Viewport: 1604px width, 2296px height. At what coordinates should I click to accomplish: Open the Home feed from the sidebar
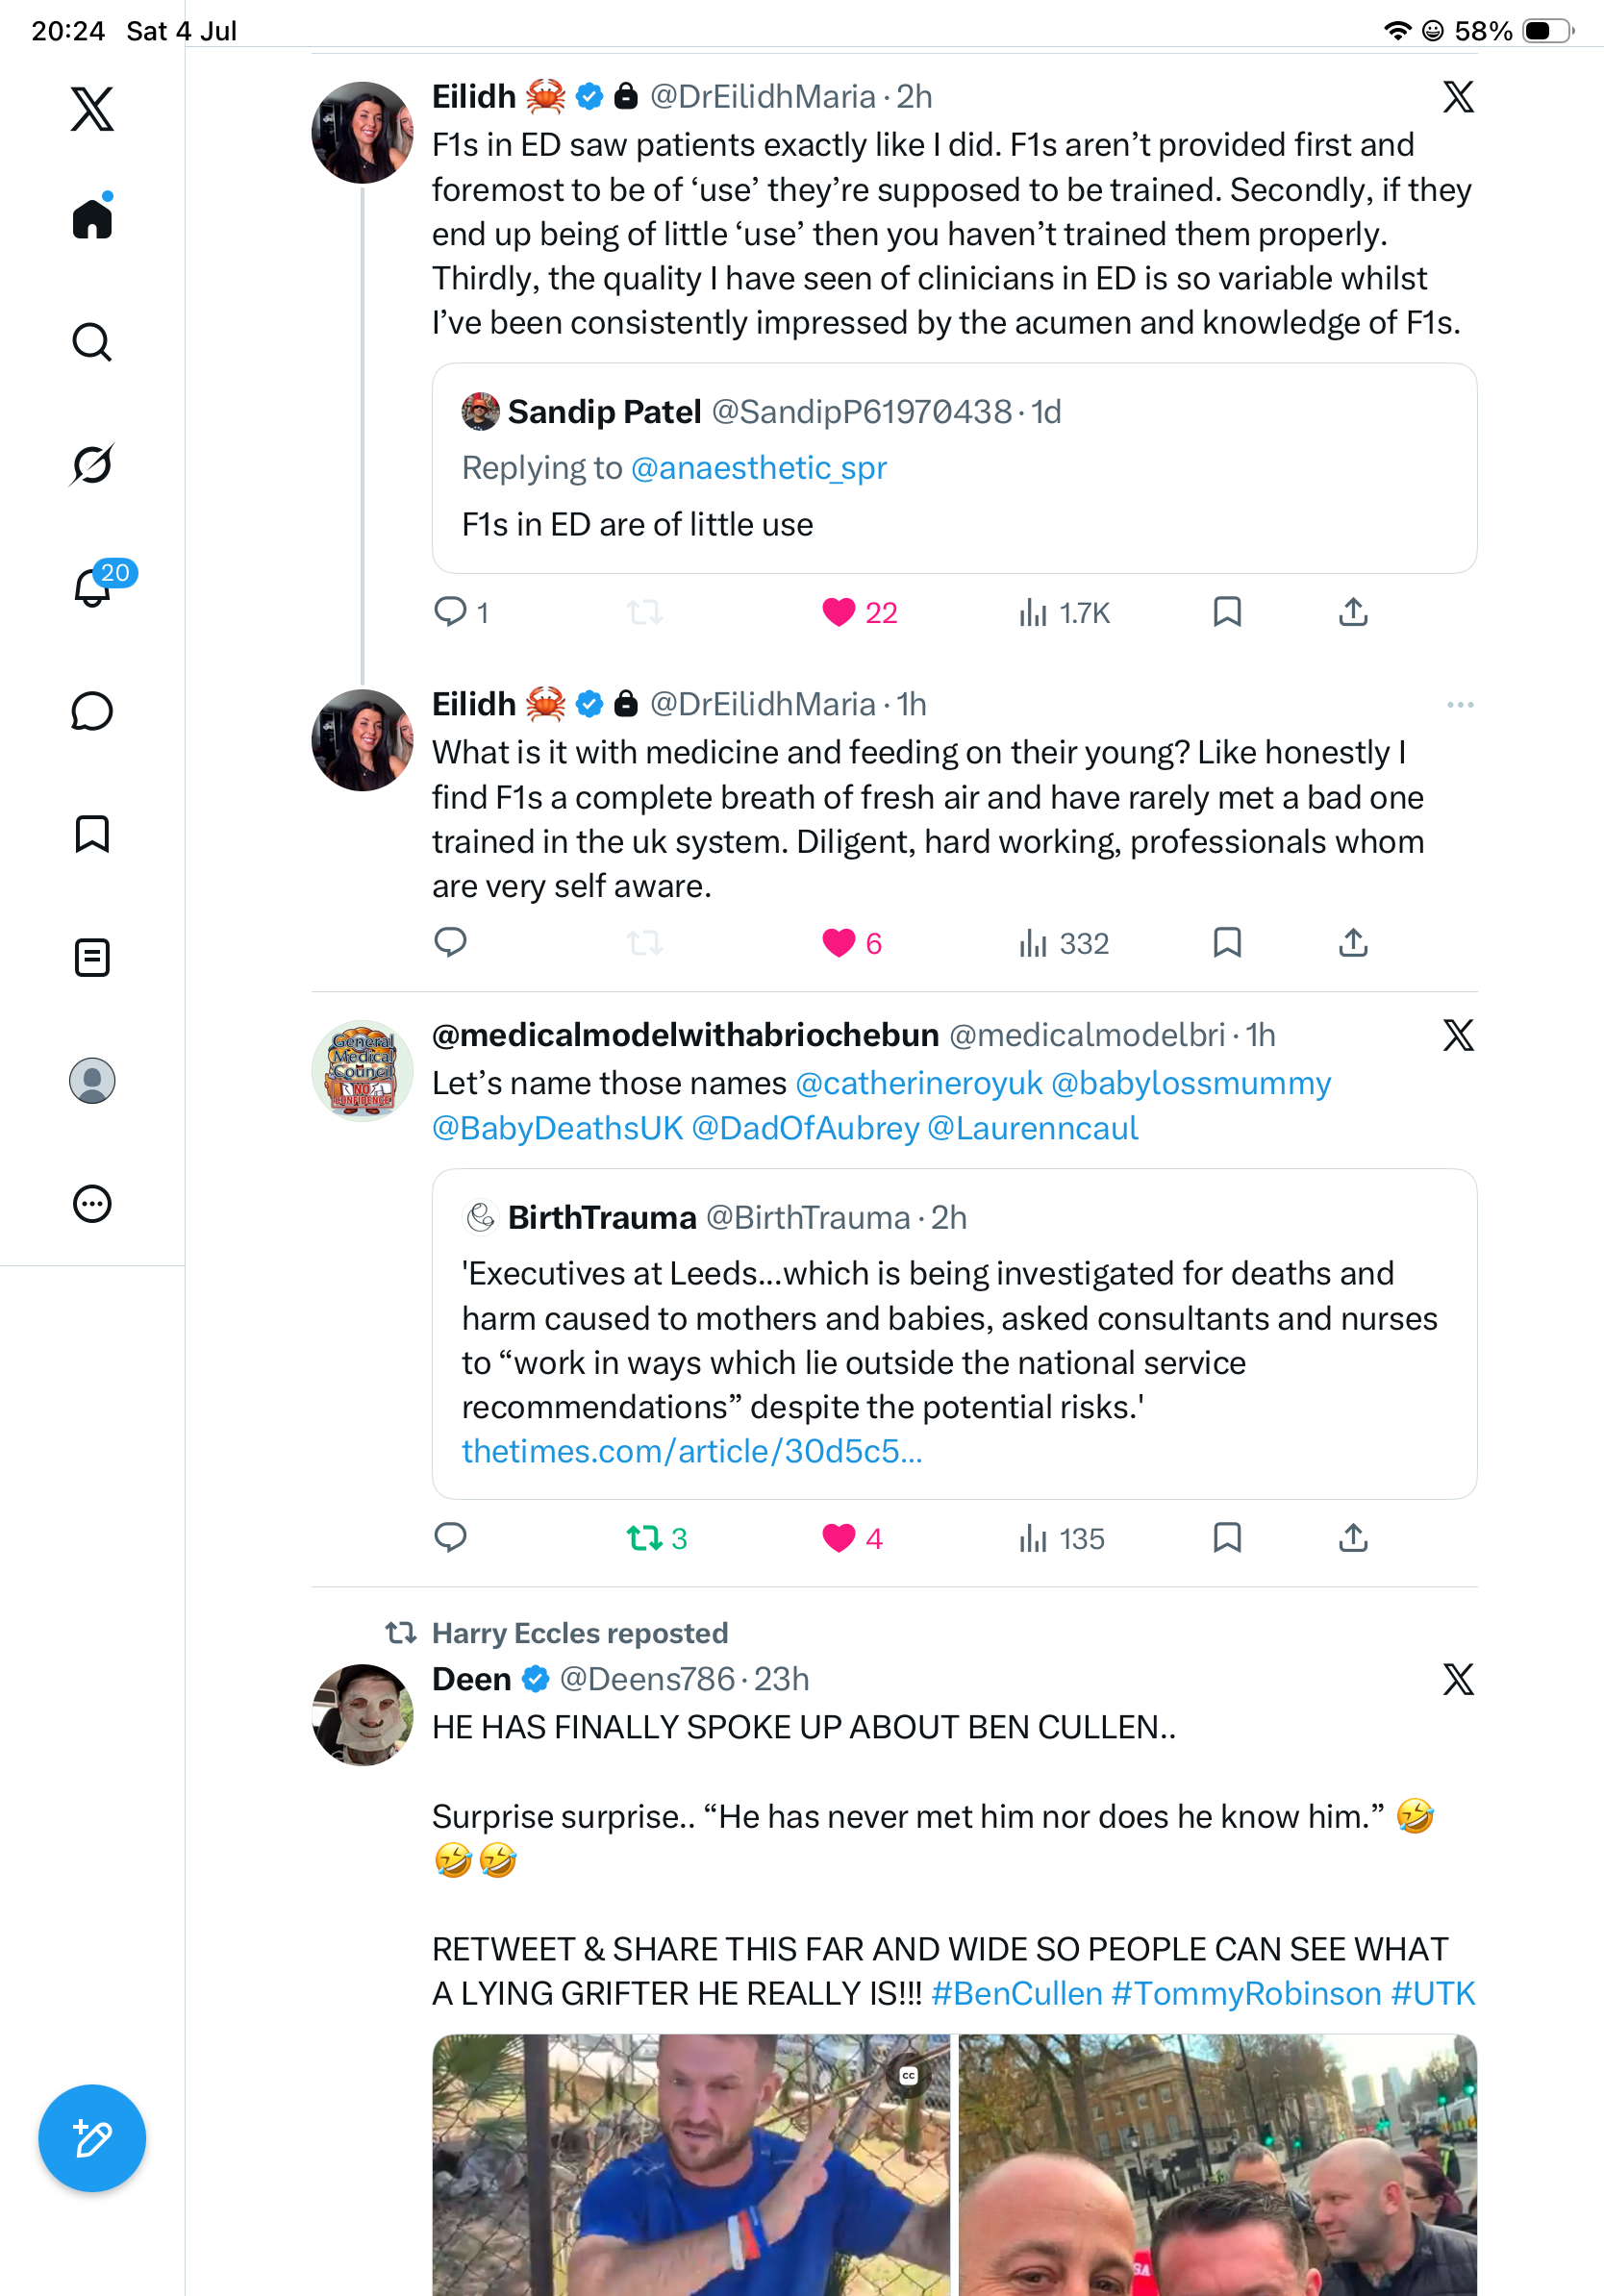pos(92,218)
